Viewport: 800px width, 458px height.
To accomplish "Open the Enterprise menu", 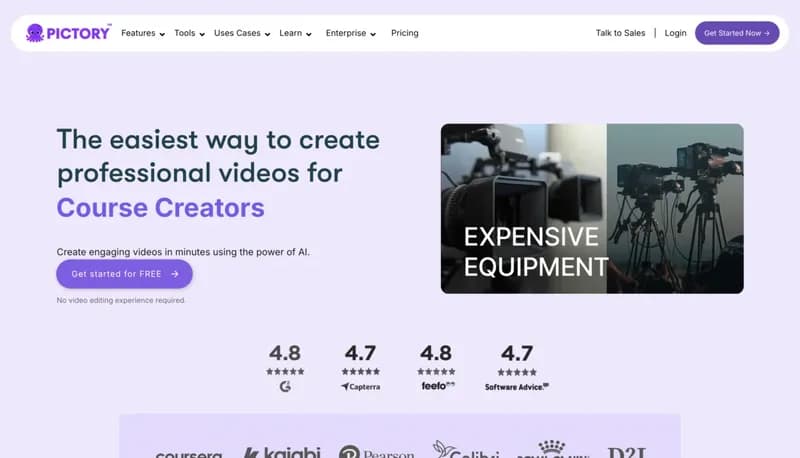I will coord(346,33).
